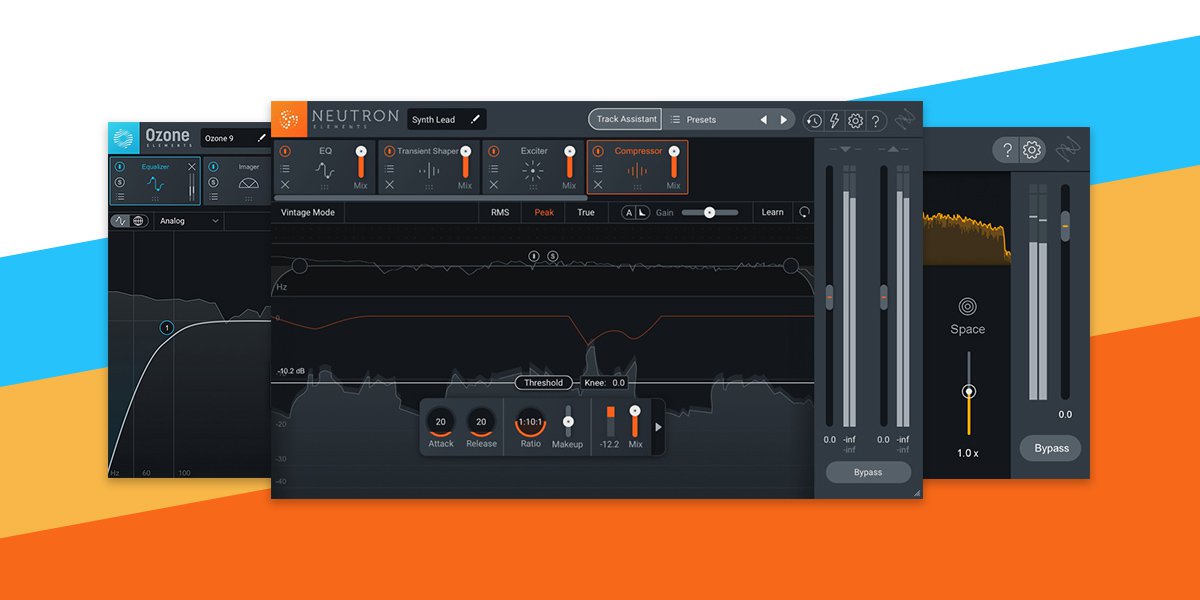Switch detection mode to RMS
This screenshot has height=600, width=1200.
[x=499, y=212]
